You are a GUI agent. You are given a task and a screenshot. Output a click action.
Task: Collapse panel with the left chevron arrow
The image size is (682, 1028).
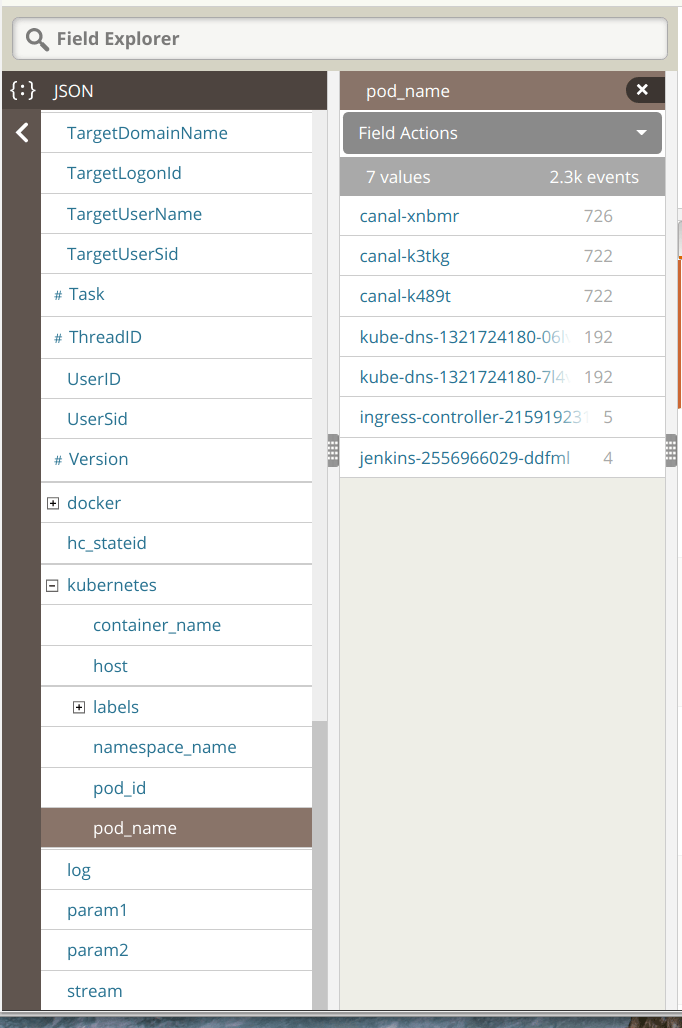[x=22, y=133]
